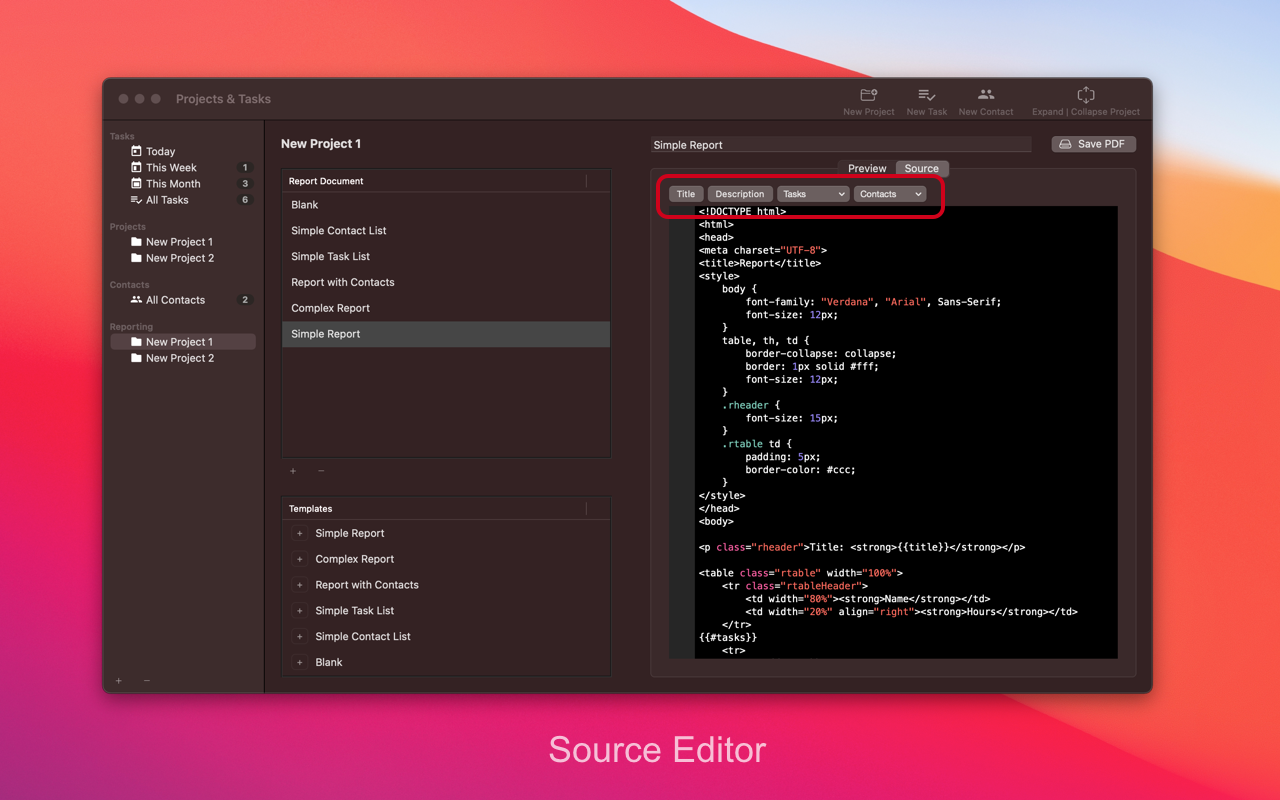
Task: Click the Simple Report name field
Action: pos(840,145)
